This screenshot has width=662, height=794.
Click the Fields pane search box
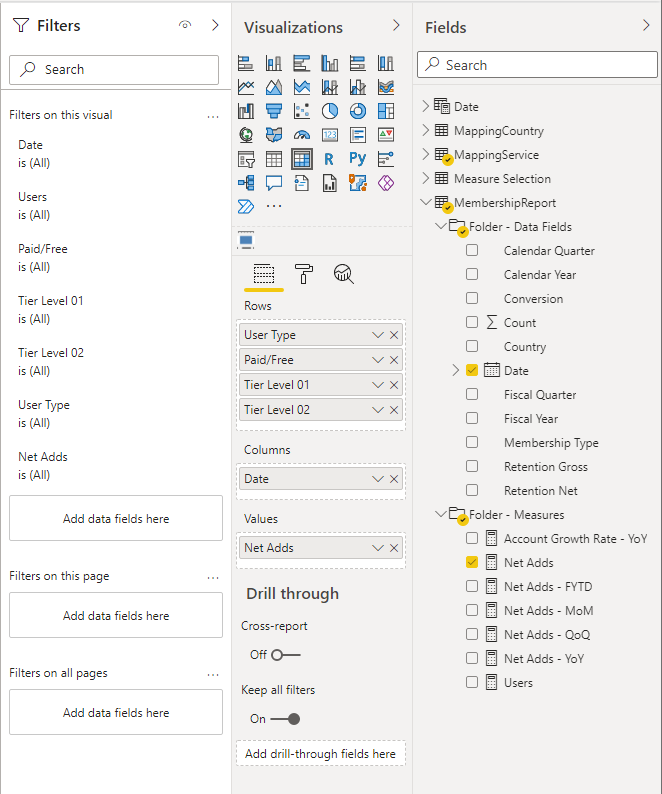537,64
